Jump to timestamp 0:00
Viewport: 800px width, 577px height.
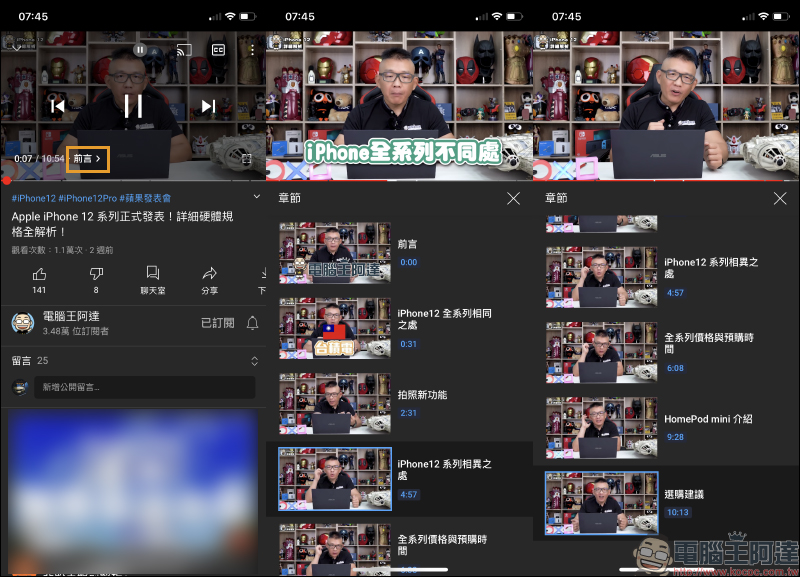[x=409, y=262]
